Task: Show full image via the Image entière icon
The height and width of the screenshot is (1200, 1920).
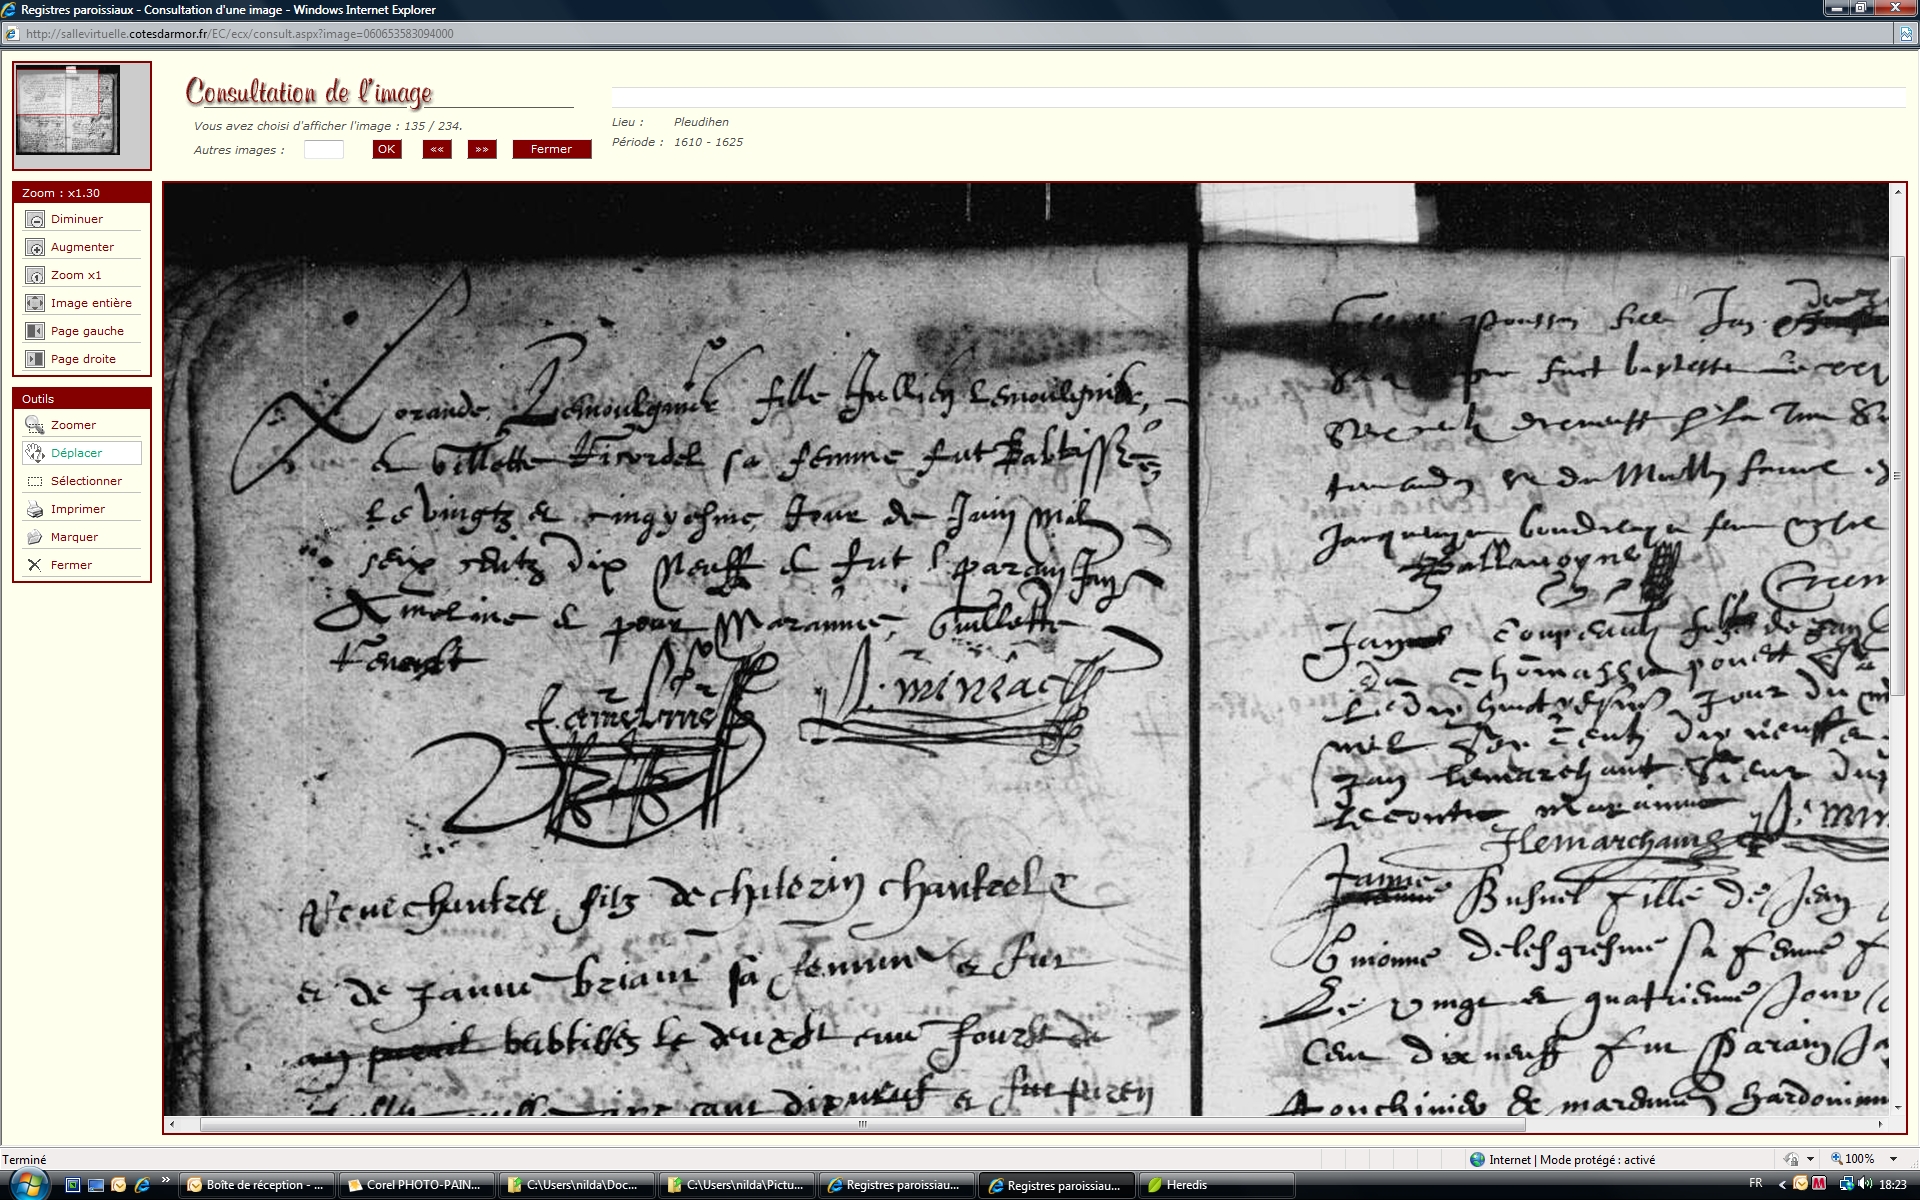Action: coord(35,303)
